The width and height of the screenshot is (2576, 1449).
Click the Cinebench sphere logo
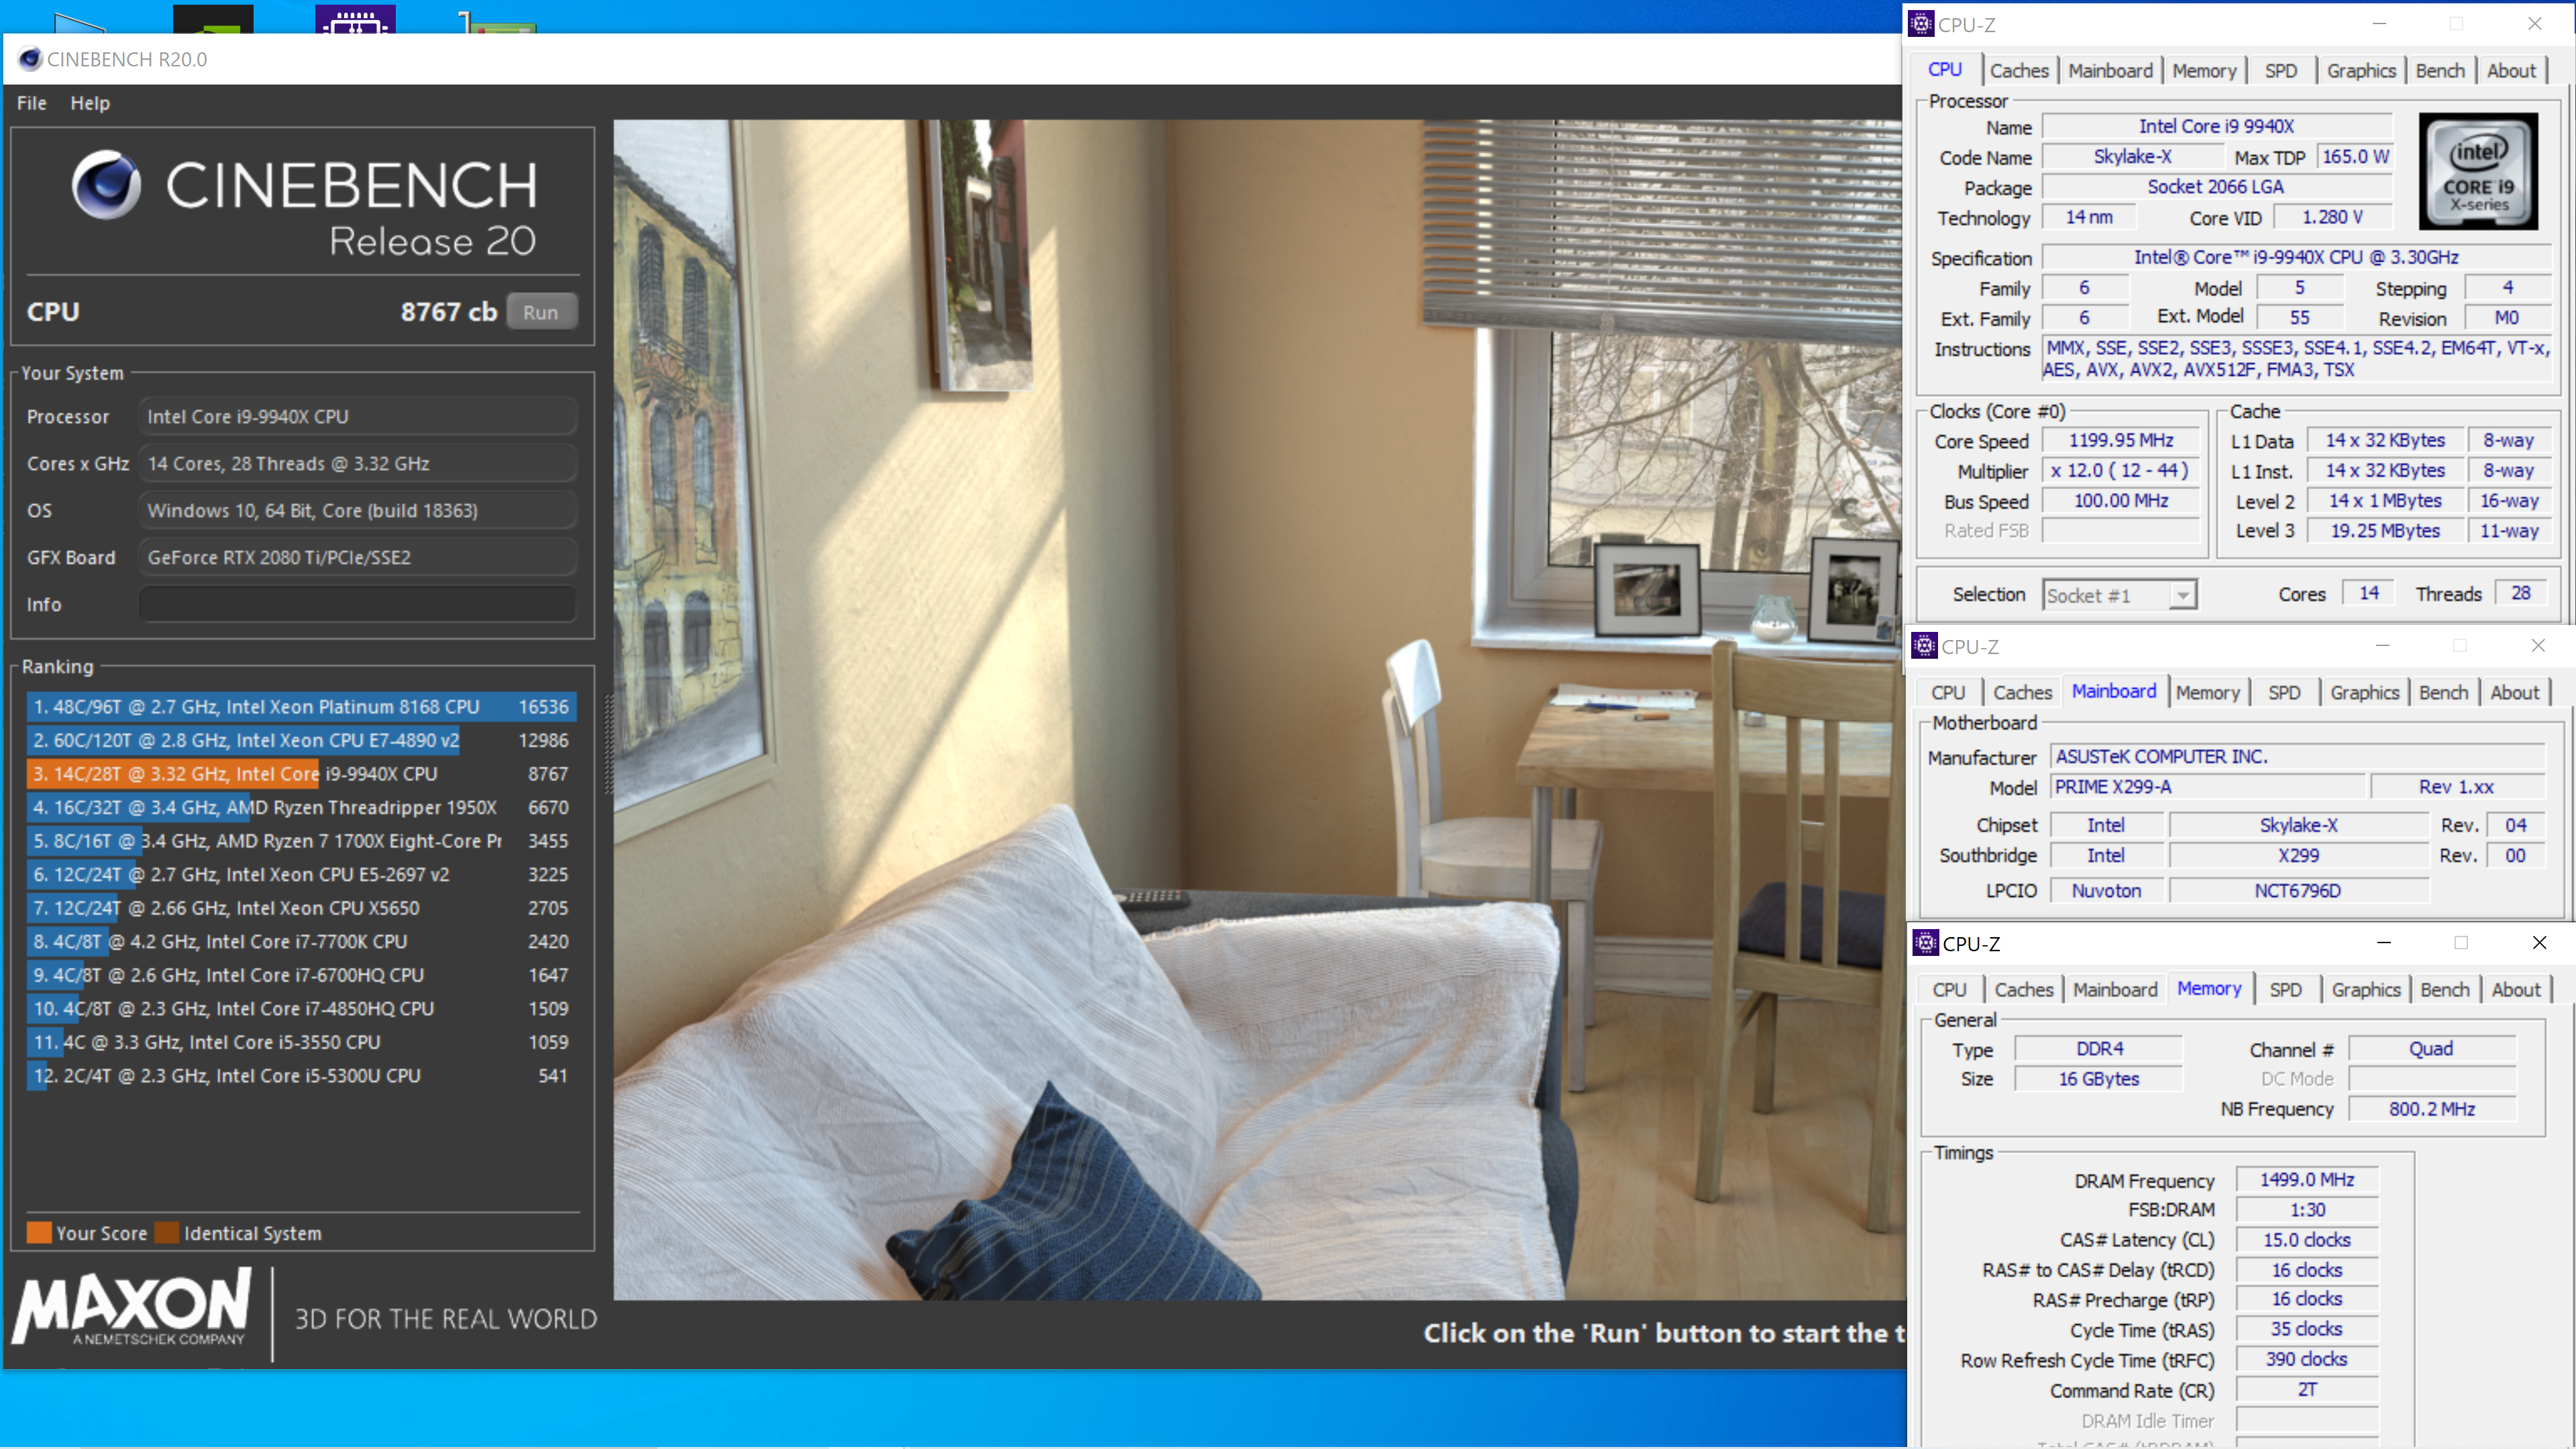[106, 184]
